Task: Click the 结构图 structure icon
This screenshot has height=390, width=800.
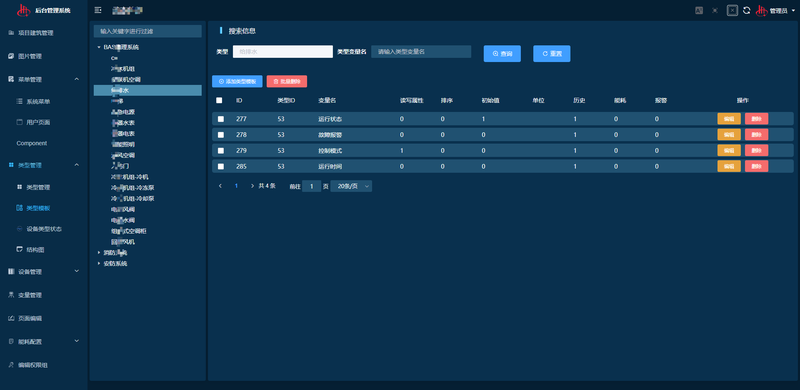Action: pos(19,250)
